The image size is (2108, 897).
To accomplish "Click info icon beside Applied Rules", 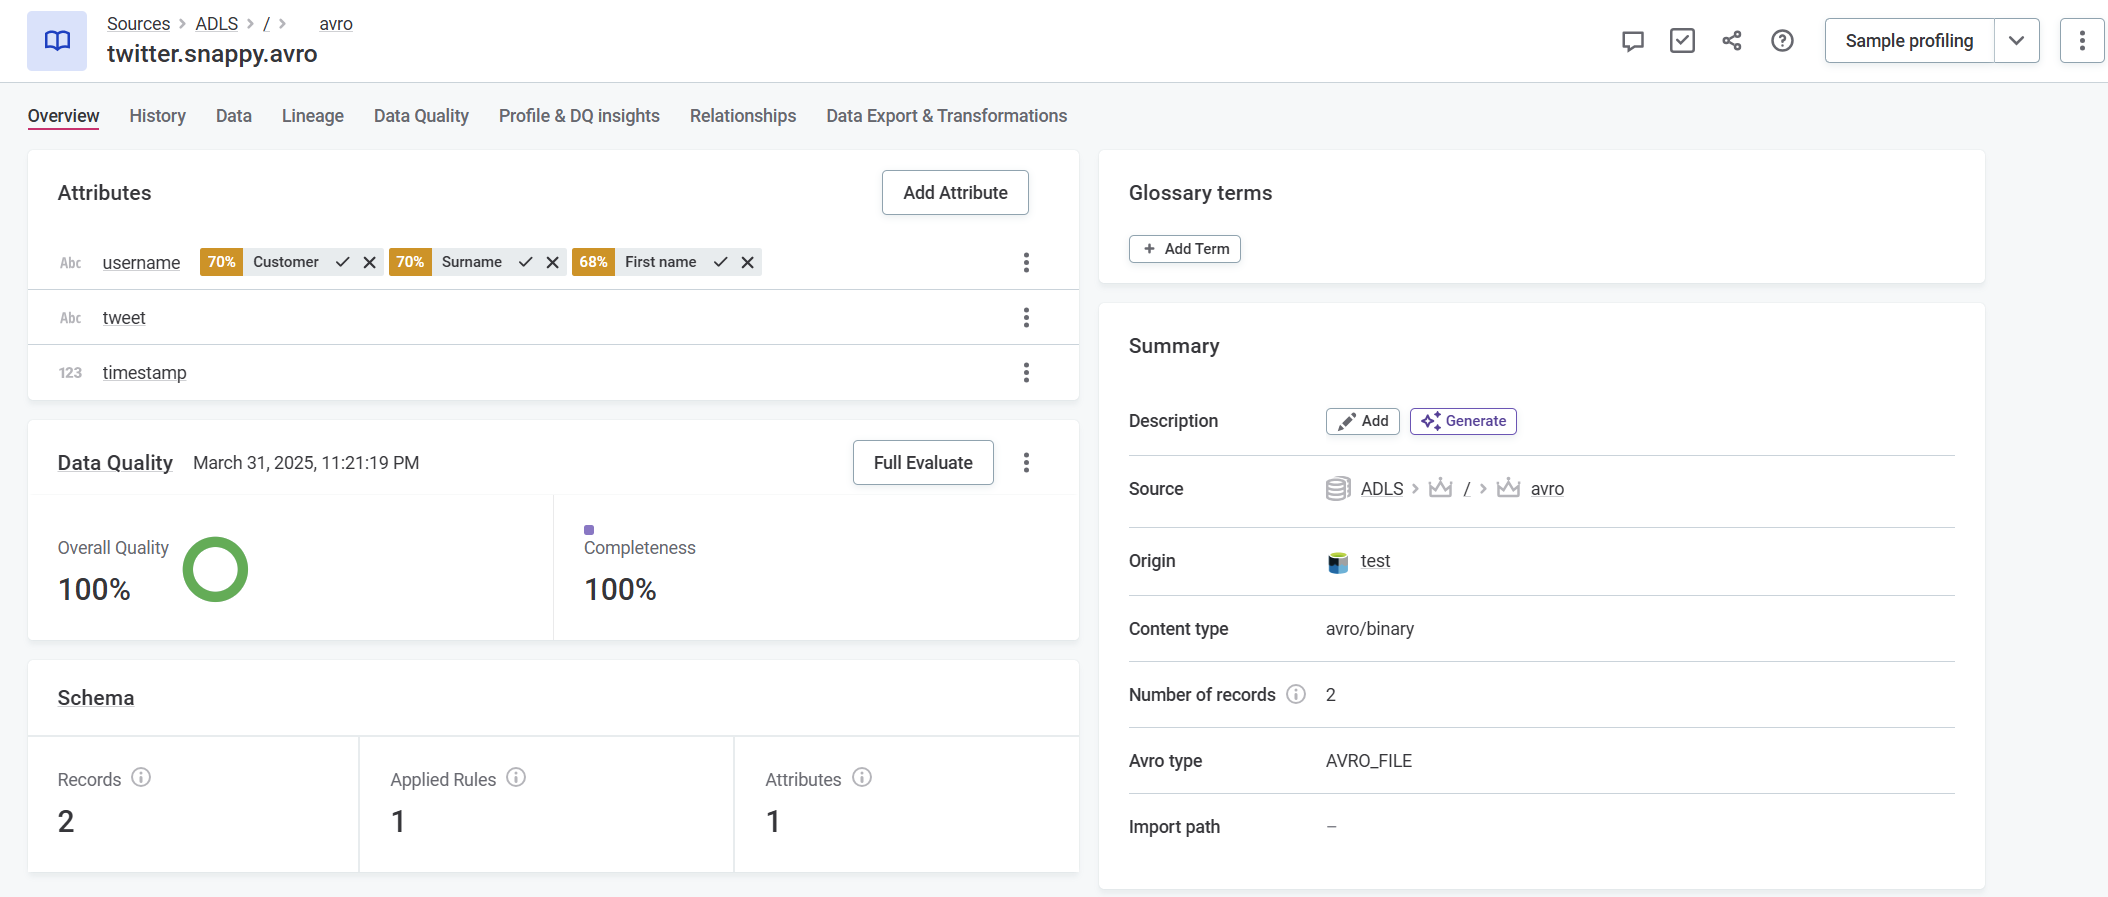I will click(516, 778).
